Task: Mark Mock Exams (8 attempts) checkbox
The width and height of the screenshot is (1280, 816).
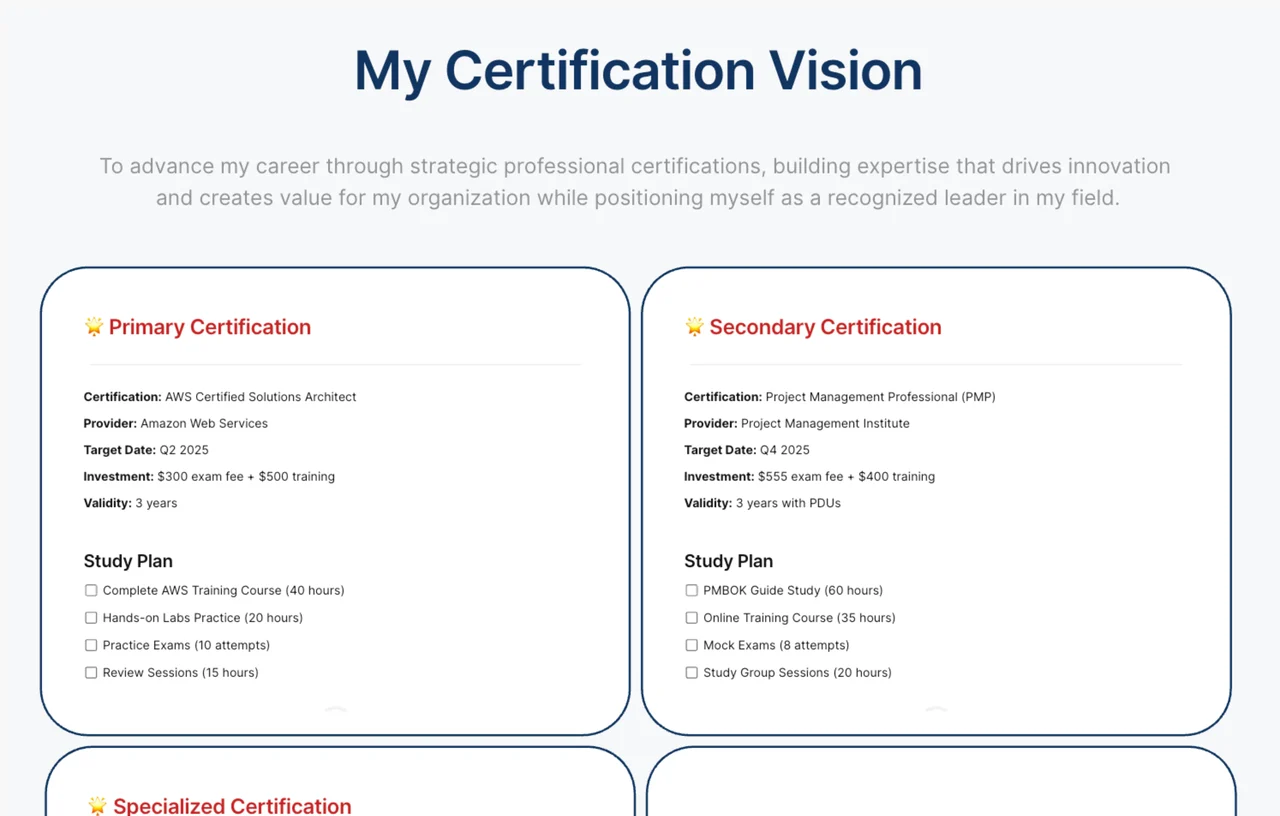Action: click(x=691, y=646)
